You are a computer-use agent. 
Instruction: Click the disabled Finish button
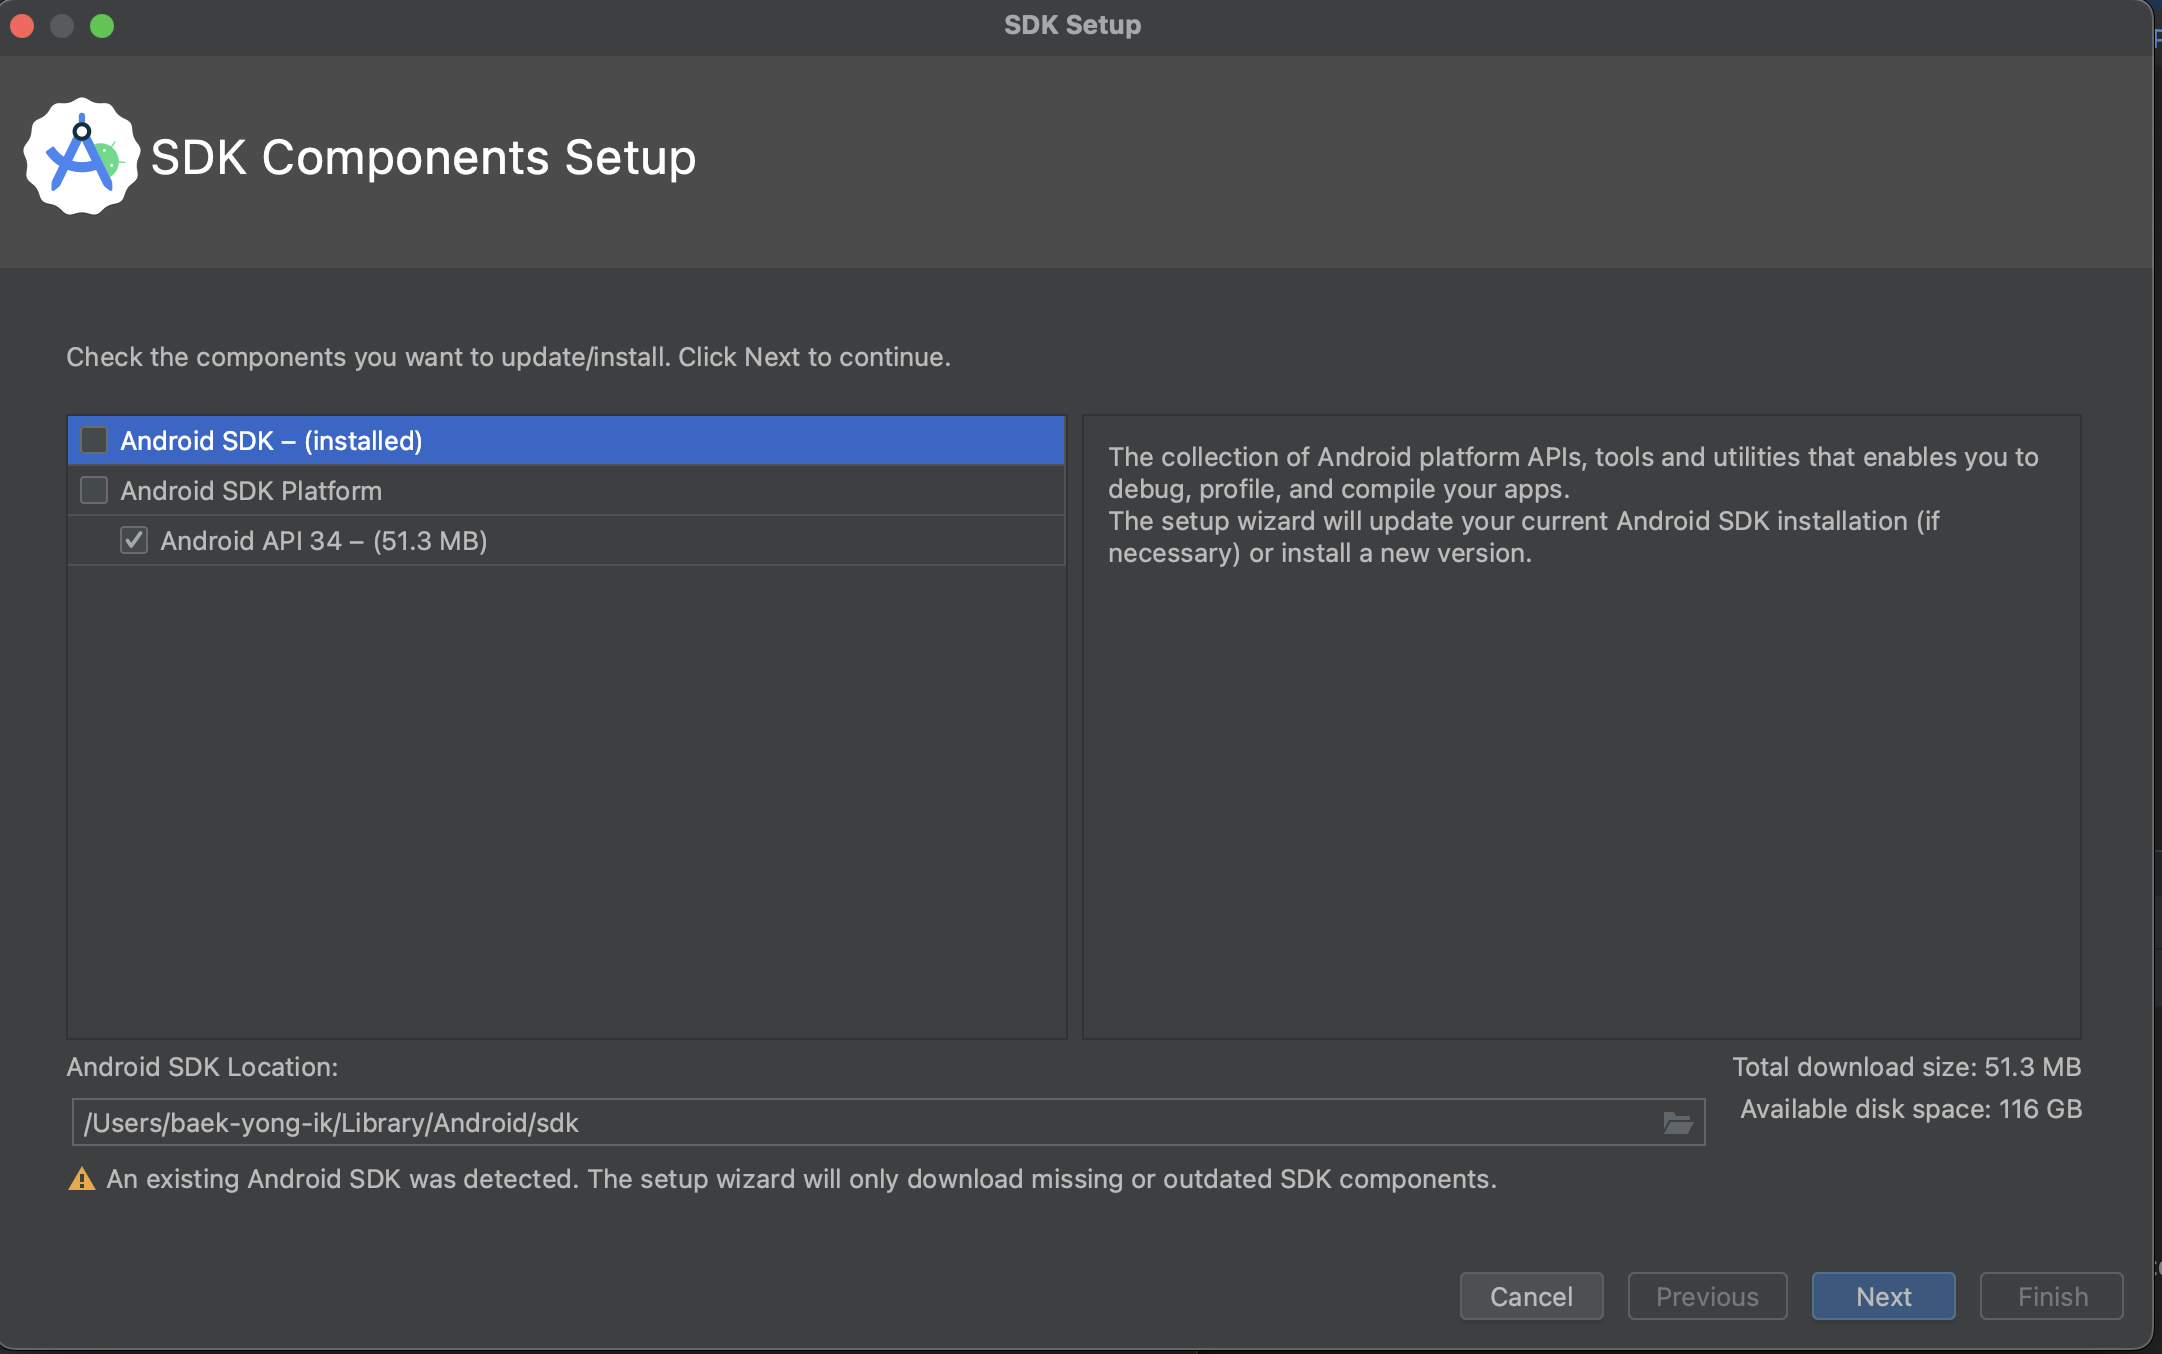click(x=2052, y=1296)
